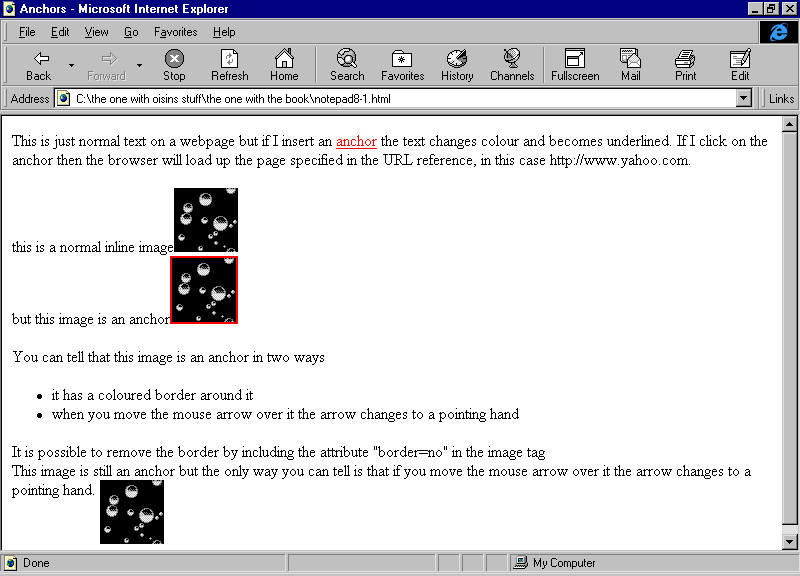Click the vertical scrollbar thumb
Viewport: 800px width, 576px height.
pyautogui.click(x=789, y=328)
